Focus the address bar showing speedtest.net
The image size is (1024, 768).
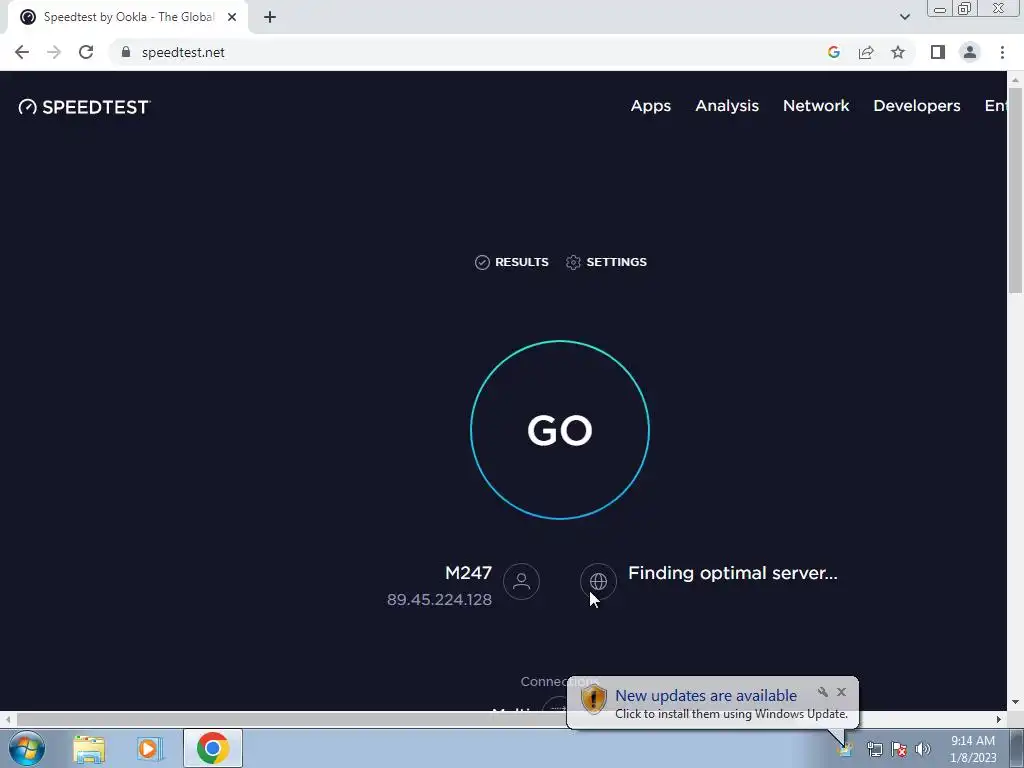point(470,52)
